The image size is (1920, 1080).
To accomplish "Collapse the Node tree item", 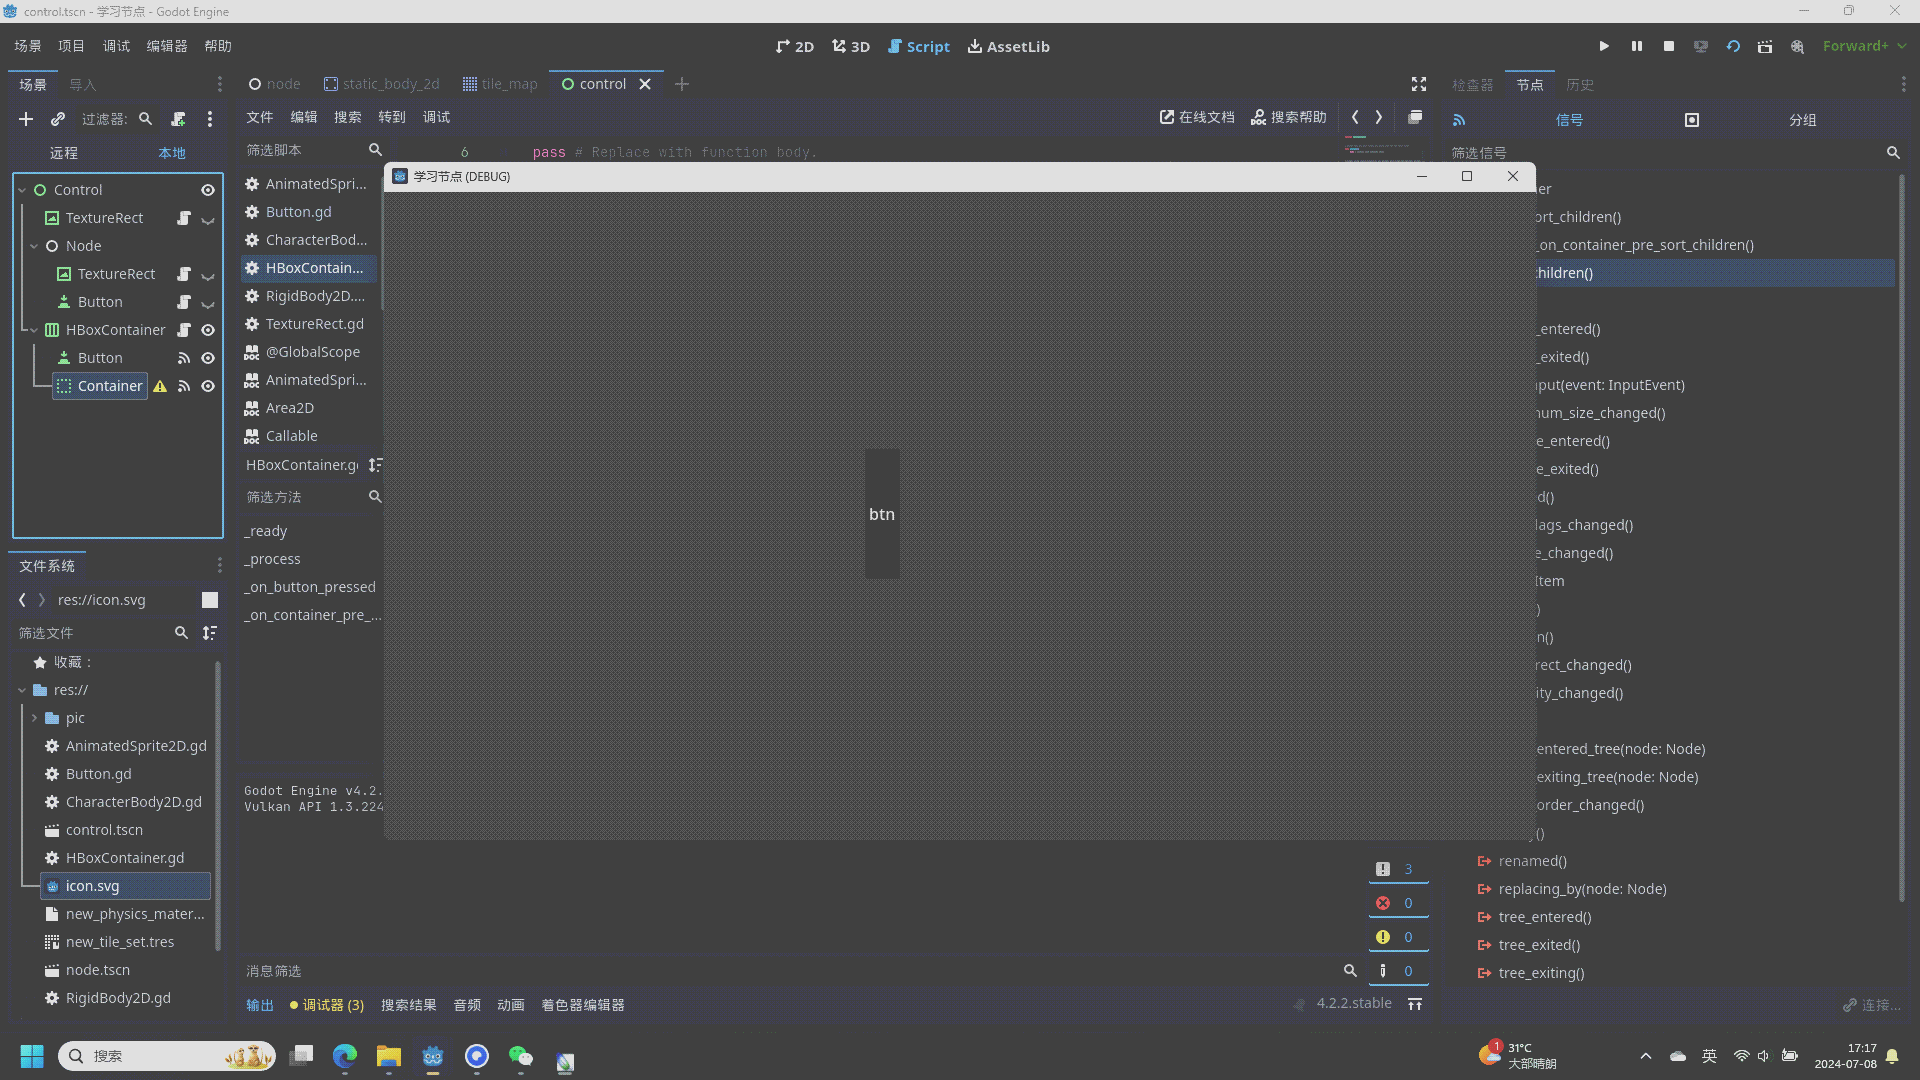I will [34, 246].
